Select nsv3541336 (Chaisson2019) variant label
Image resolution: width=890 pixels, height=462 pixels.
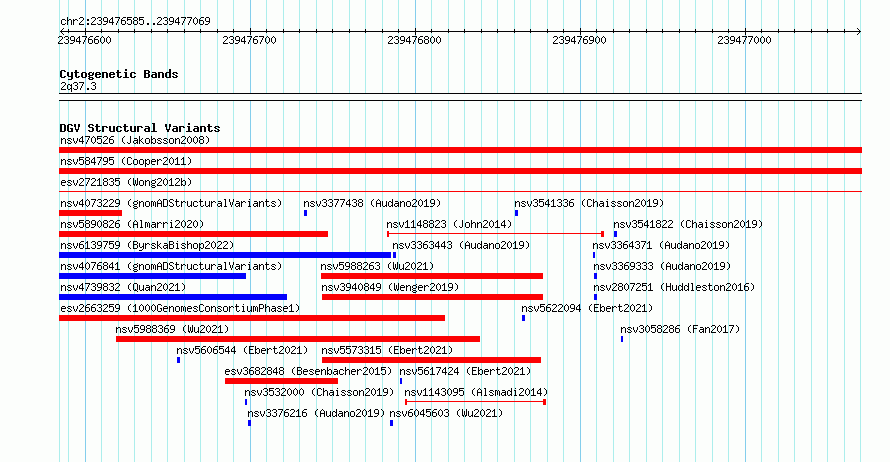click(589, 203)
